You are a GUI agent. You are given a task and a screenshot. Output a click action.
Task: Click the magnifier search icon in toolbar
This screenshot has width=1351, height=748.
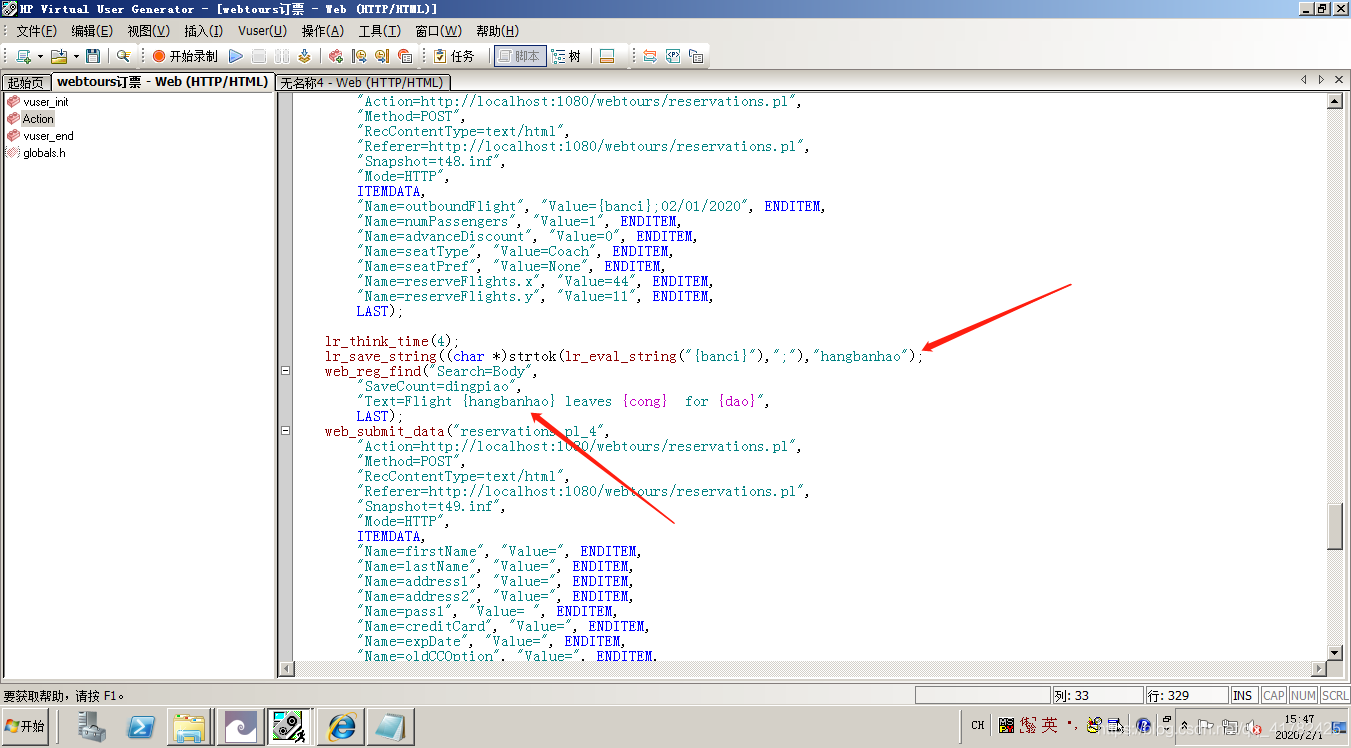coord(123,56)
